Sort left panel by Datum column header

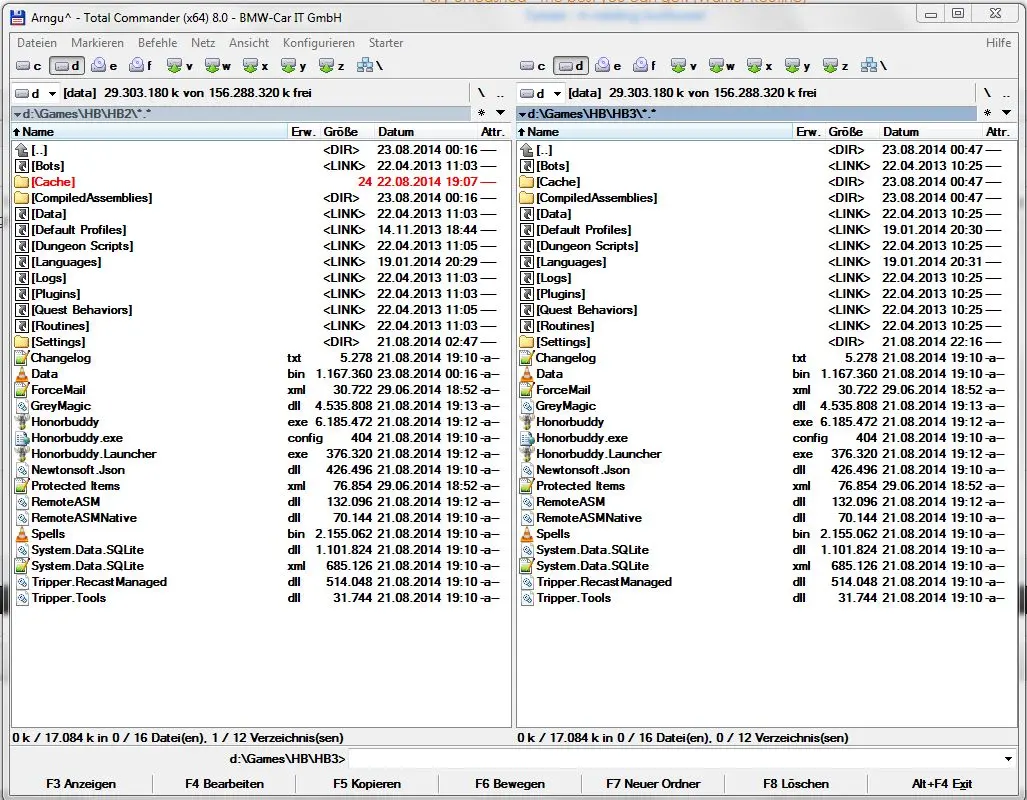426,132
